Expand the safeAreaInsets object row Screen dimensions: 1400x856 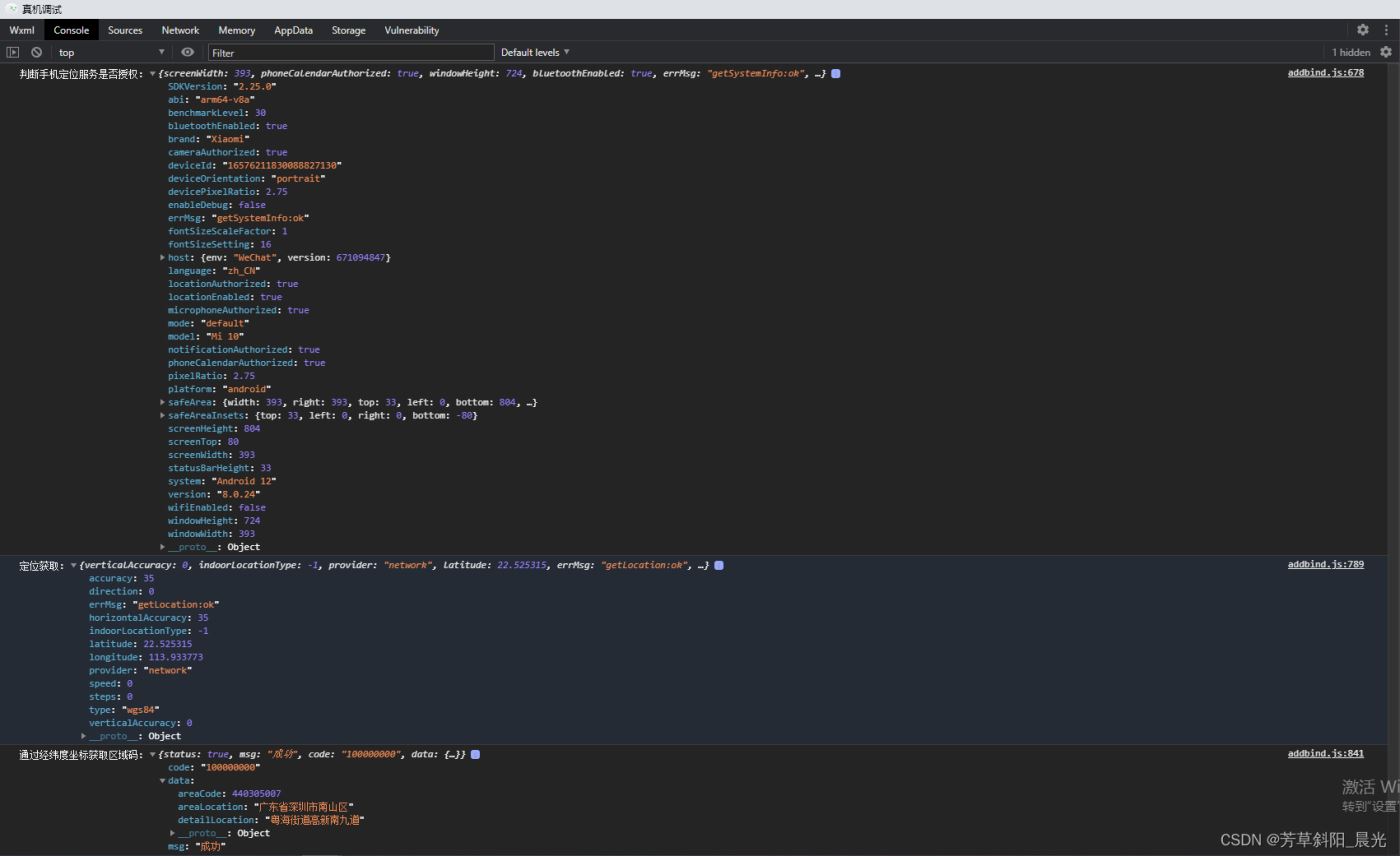click(162, 415)
